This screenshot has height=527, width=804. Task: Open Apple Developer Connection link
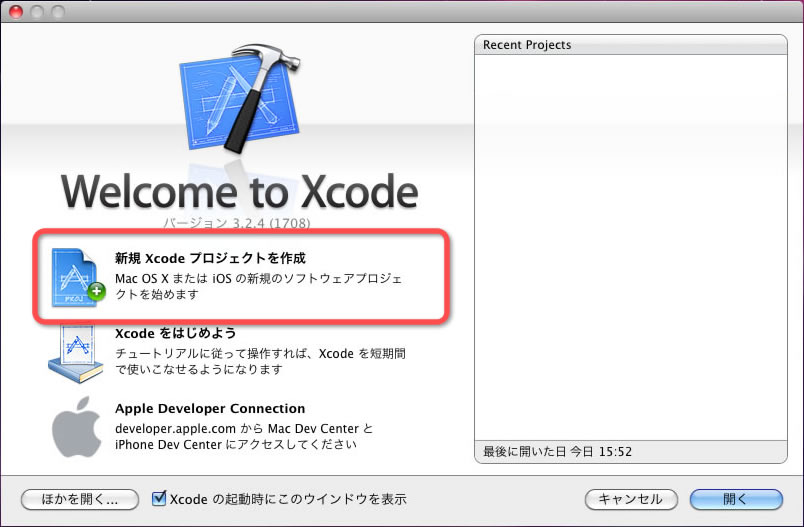click(210, 409)
